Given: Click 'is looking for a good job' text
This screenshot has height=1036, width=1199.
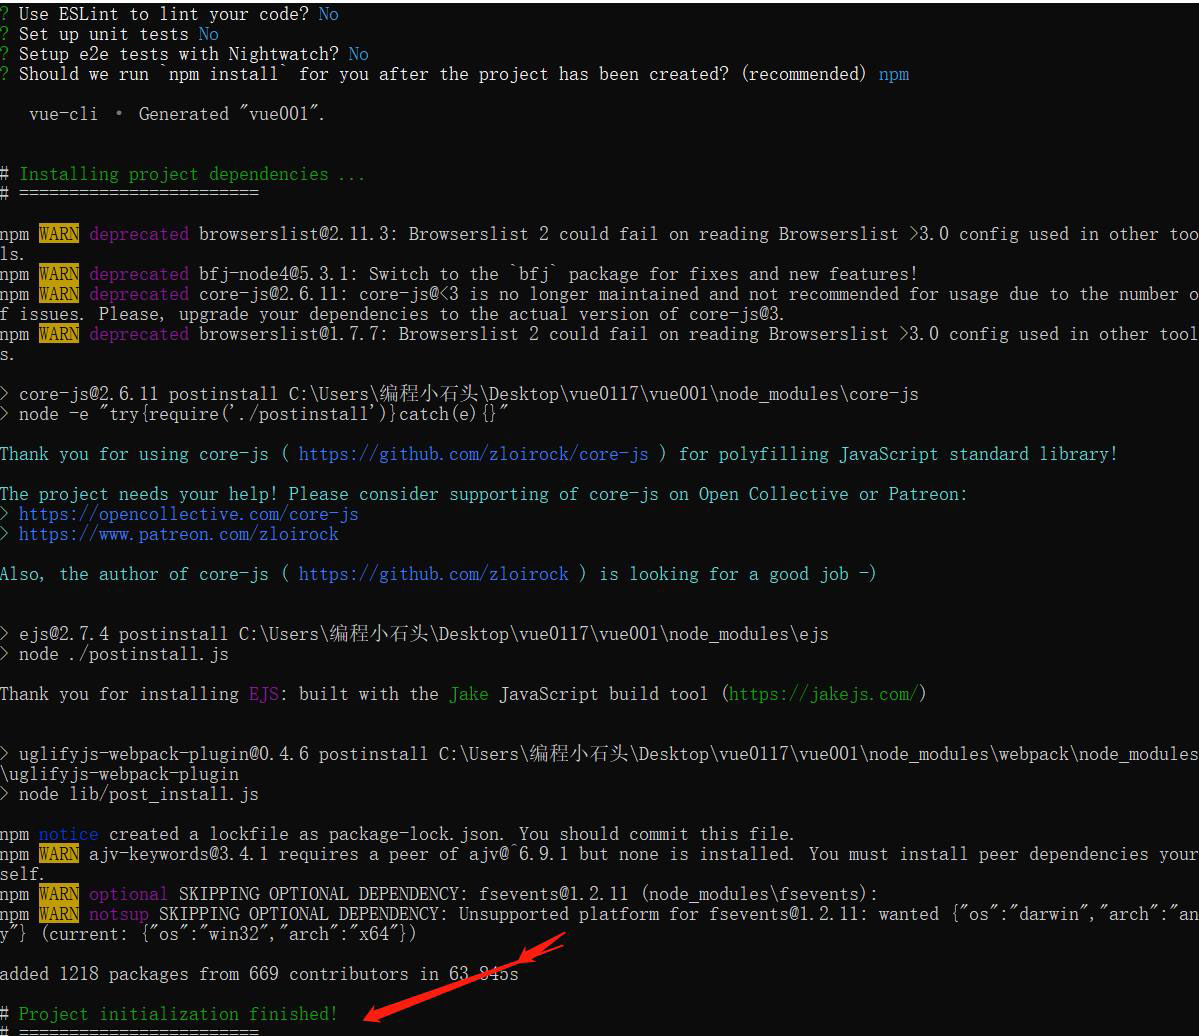Looking at the screenshot, I should pos(737,573).
